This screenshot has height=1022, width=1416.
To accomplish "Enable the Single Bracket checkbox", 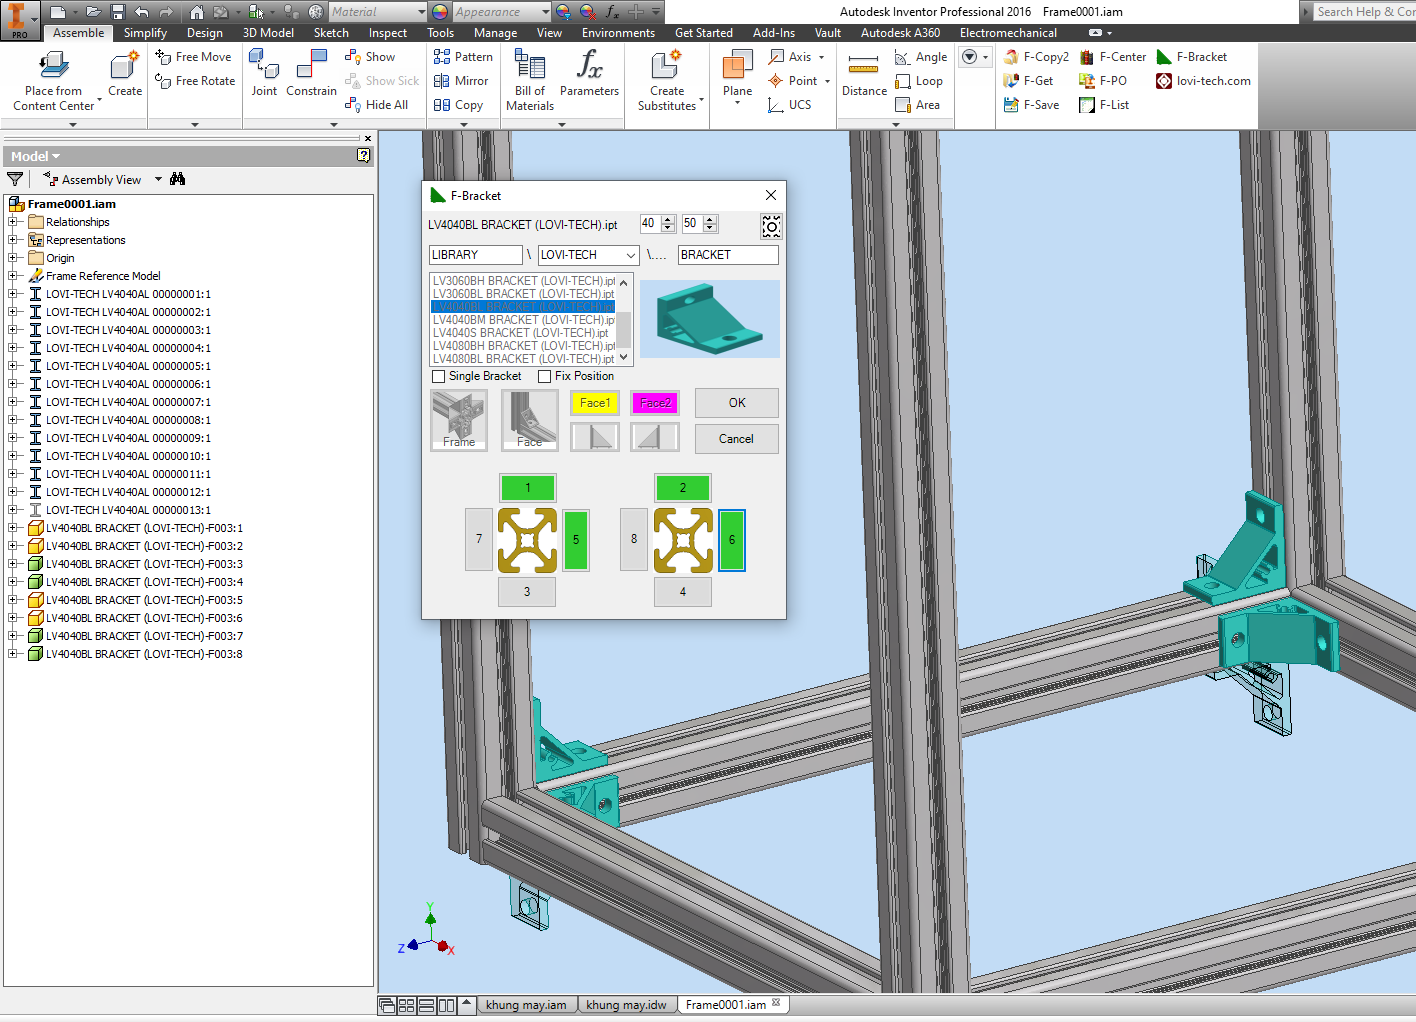I will click(438, 377).
